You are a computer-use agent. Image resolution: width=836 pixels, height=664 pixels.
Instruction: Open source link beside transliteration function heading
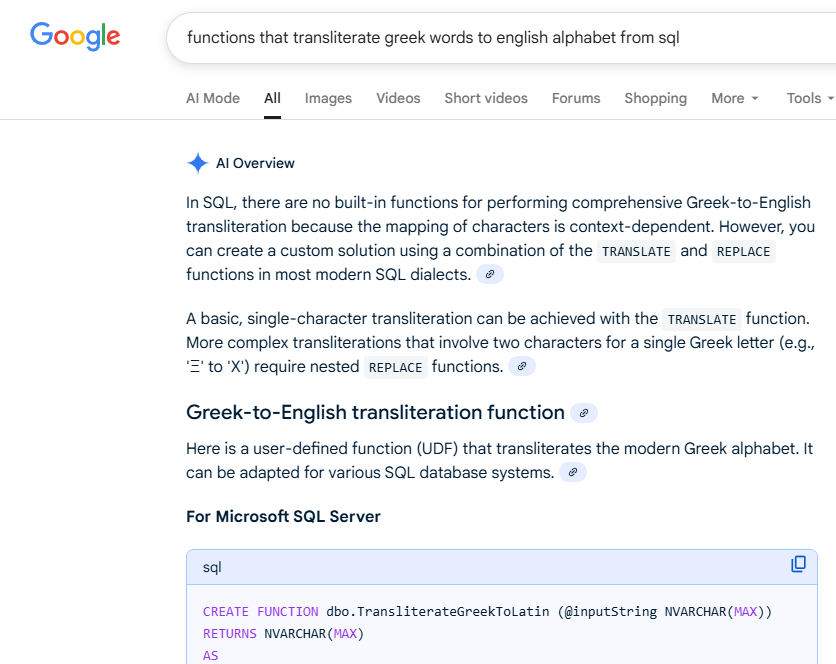click(584, 413)
